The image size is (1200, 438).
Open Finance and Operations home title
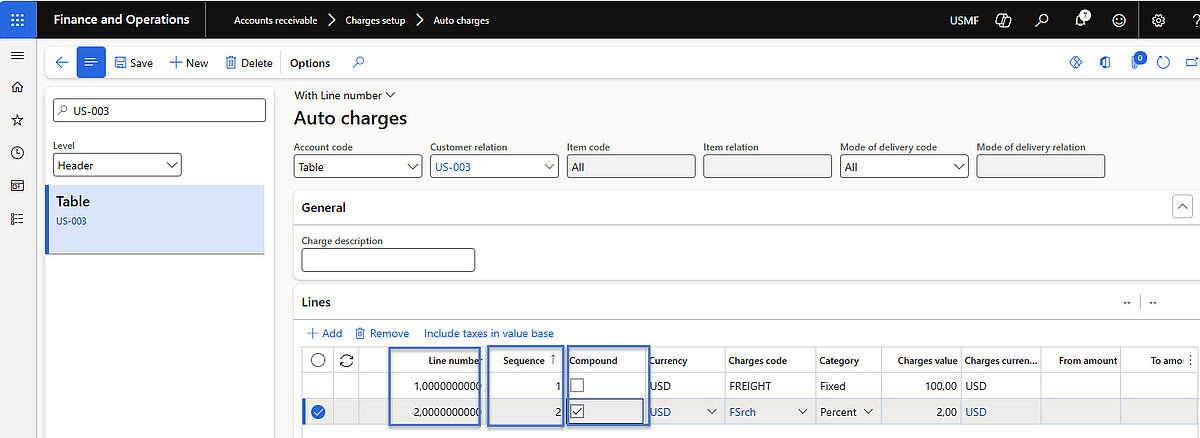[x=121, y=19]
